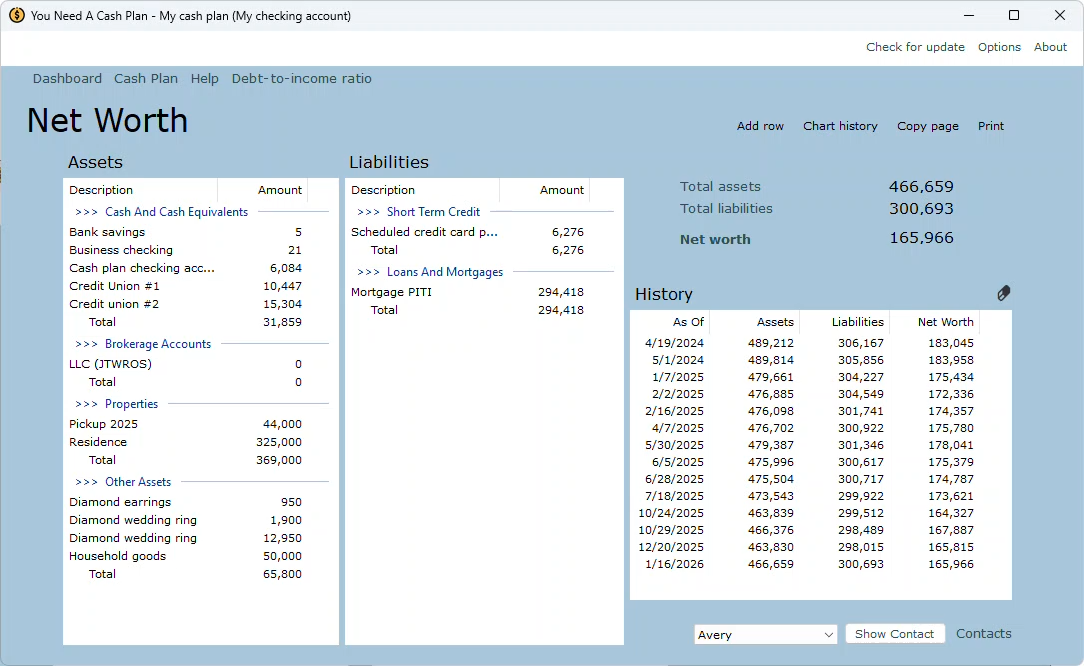Click the paperclip icon beside History
The width and height of the screenshot is (1084, 666).
pyautogui.click(x=1003, y=293)
